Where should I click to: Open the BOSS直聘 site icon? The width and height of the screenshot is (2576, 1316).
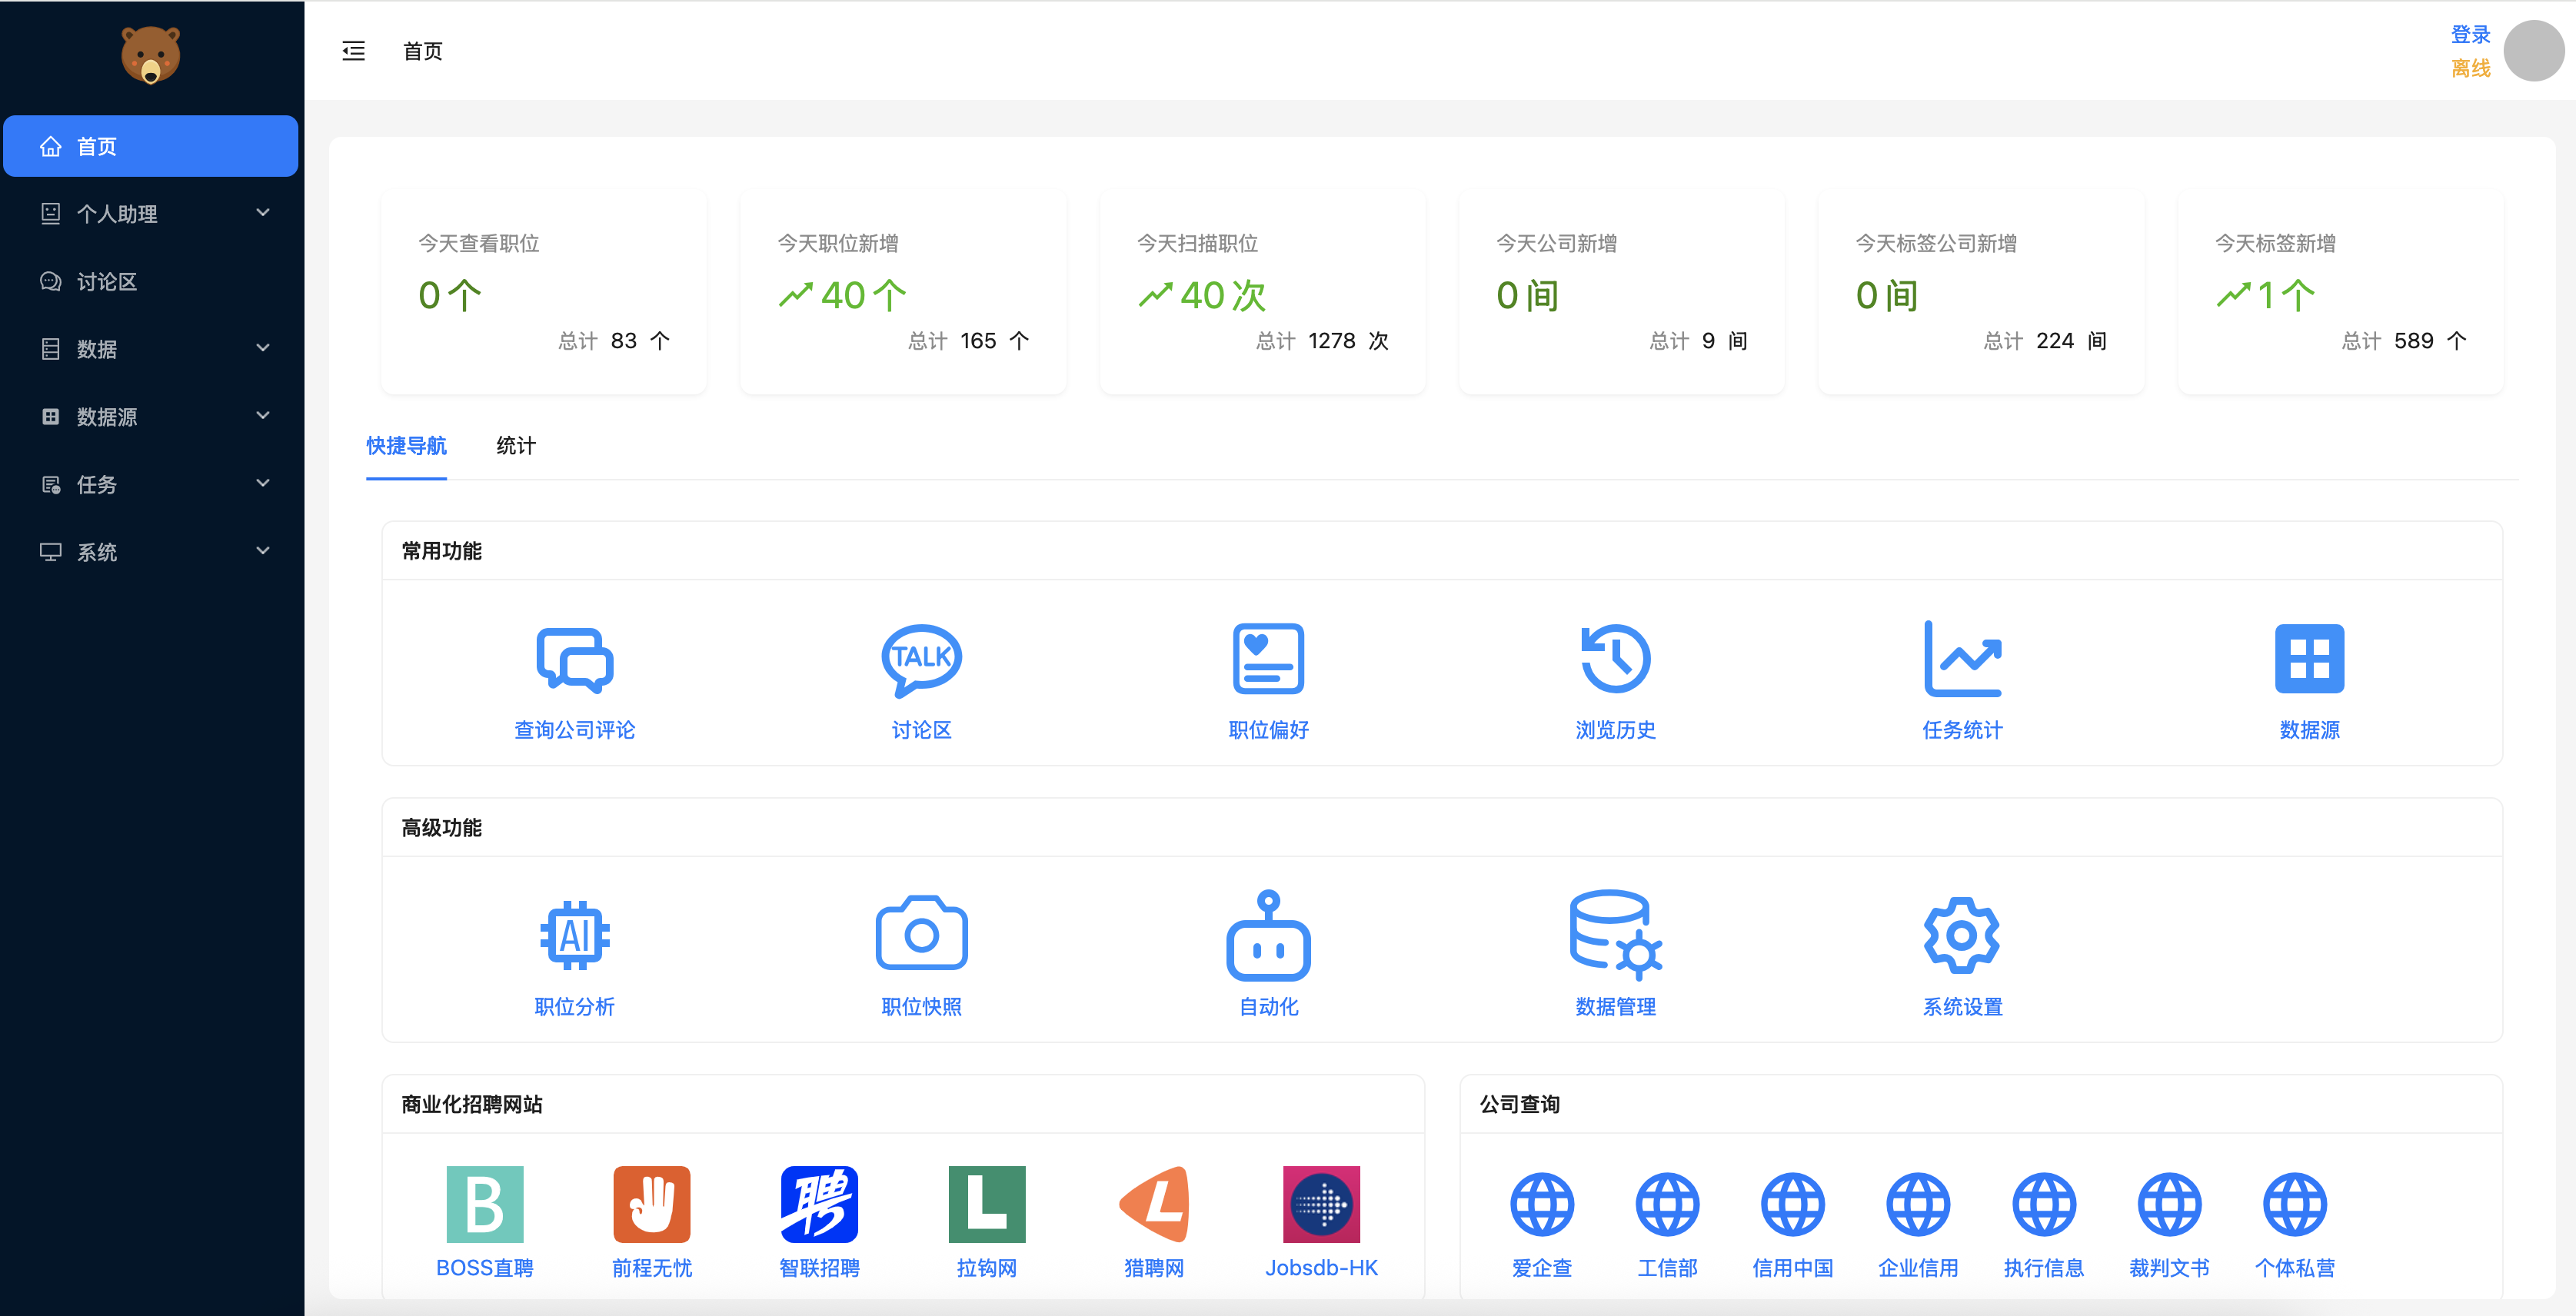pyautogui.click(x=484, y=1207)
